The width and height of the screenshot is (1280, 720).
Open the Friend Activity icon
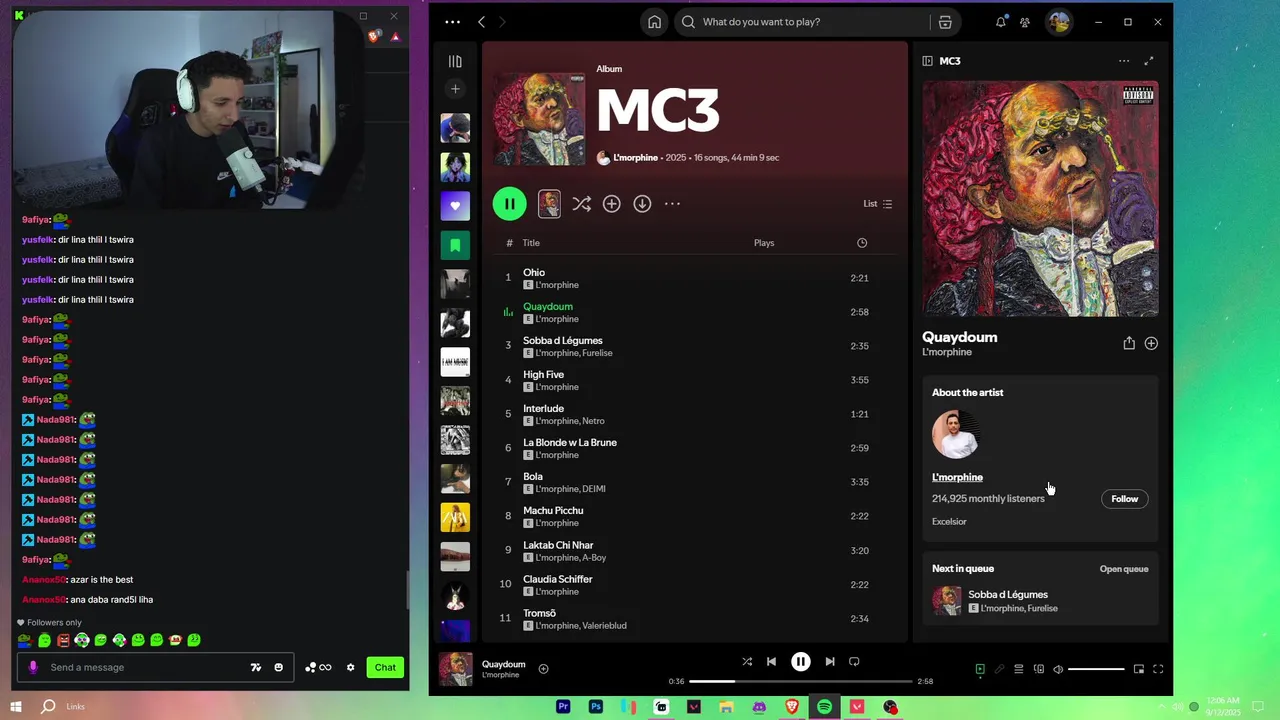tap(1025, 22)
